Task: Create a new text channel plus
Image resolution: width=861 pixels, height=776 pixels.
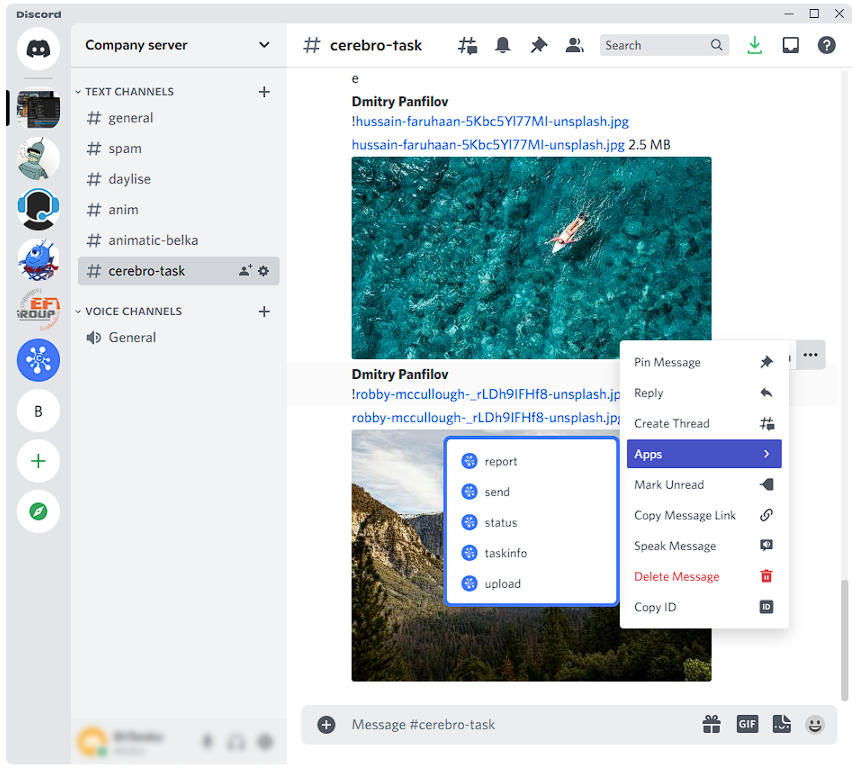Action: tap(264, 92)
